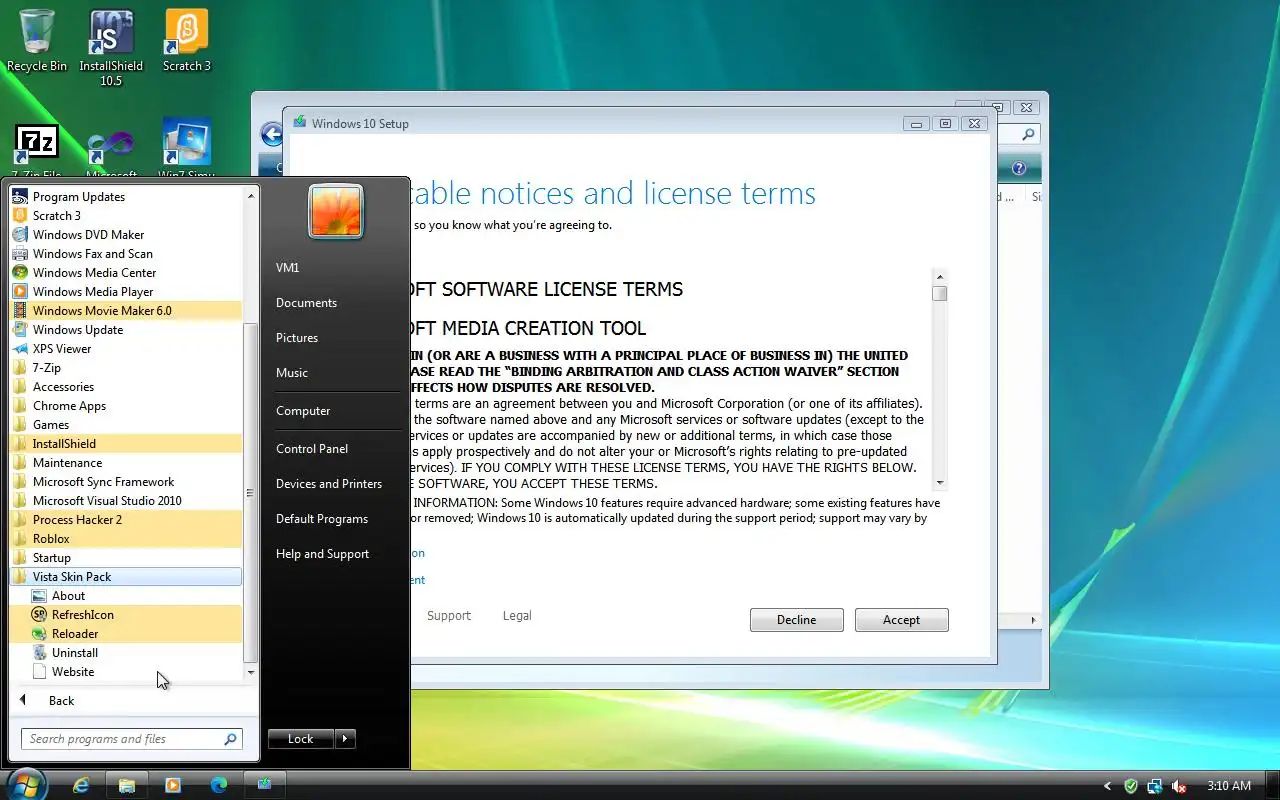Open Windows Explorer from the taskbar
The height and width of the screenshot is (800, 1280).
[127, 785]
